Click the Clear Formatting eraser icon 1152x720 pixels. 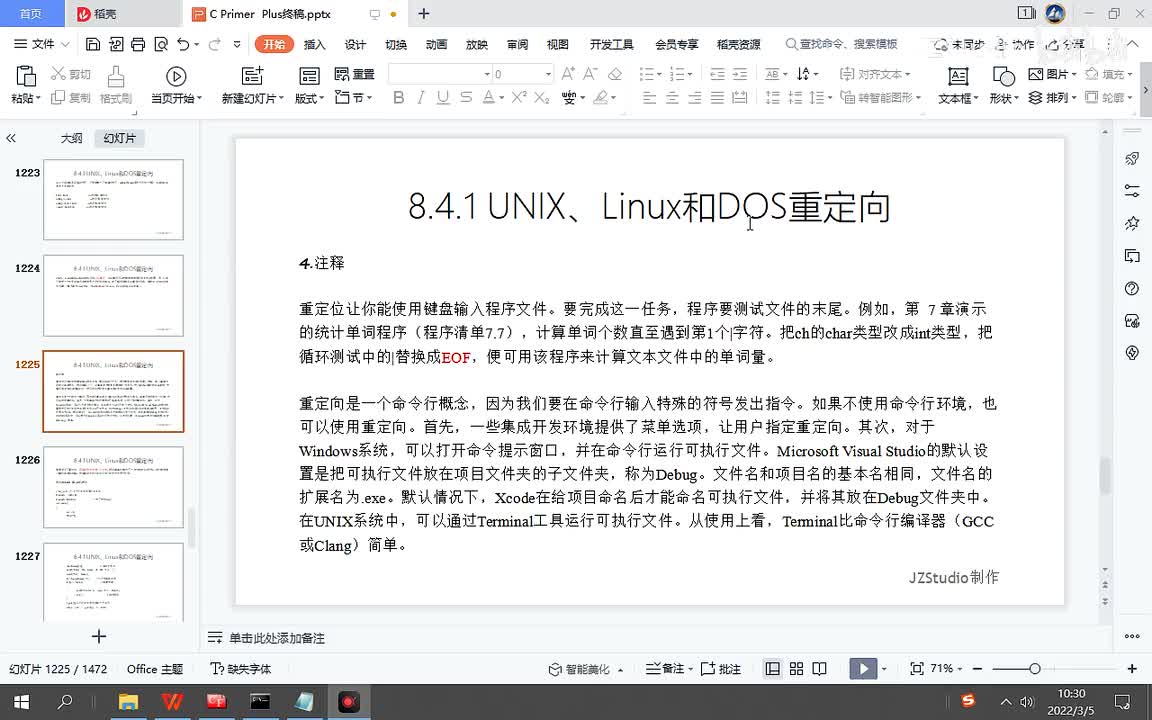point(615,73)
